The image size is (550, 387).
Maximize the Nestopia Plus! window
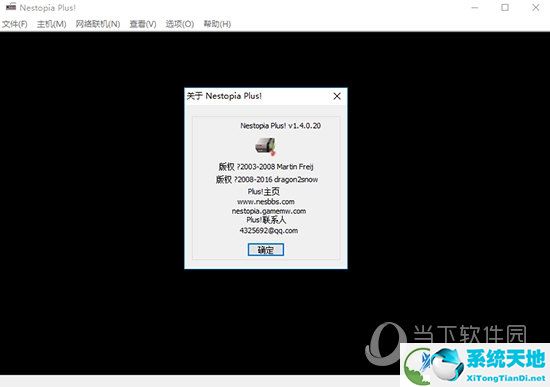pos(505,7)
